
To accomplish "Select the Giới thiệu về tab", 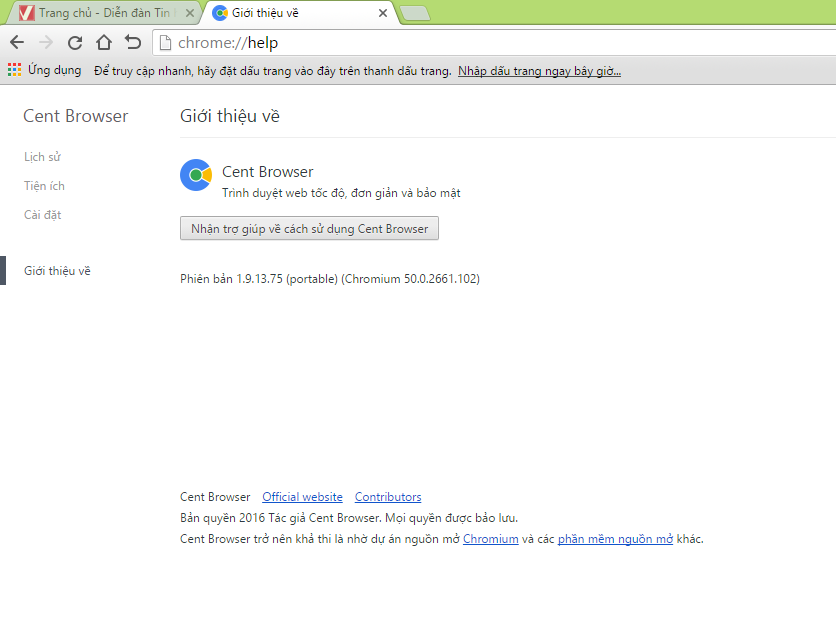I will (x=299, y=13).
